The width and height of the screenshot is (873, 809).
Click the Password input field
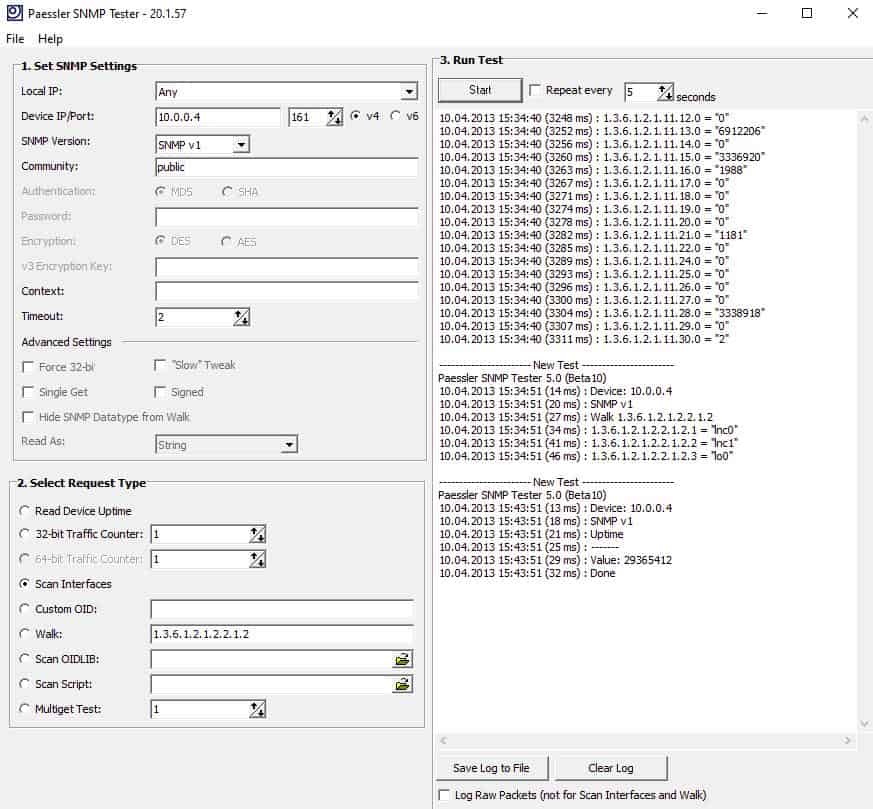point(287,217)
